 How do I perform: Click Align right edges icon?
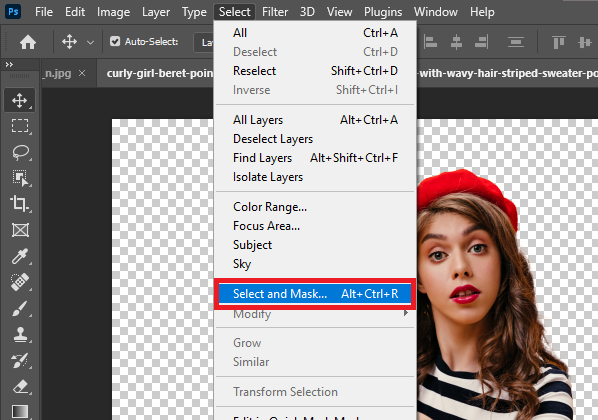[482, 42]
